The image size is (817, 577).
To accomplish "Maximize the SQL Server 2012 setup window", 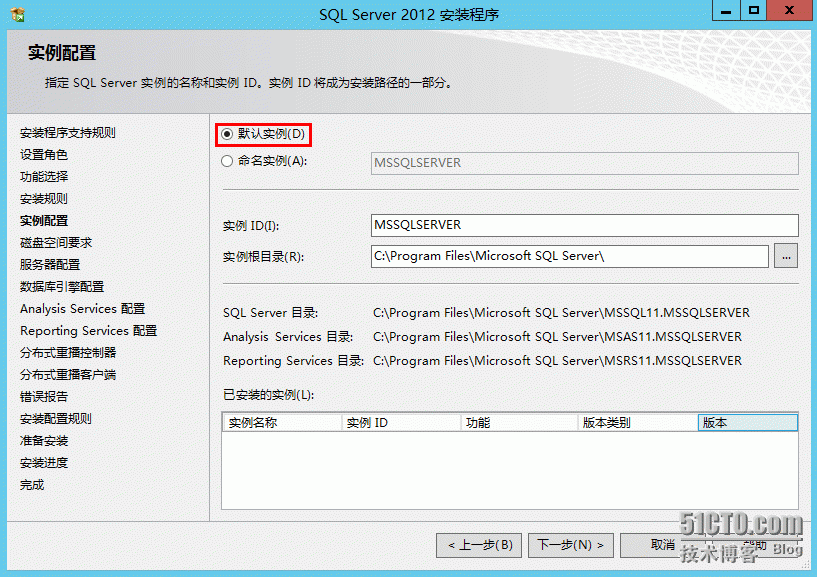I will pyautogui.click(x=753, y=10).
